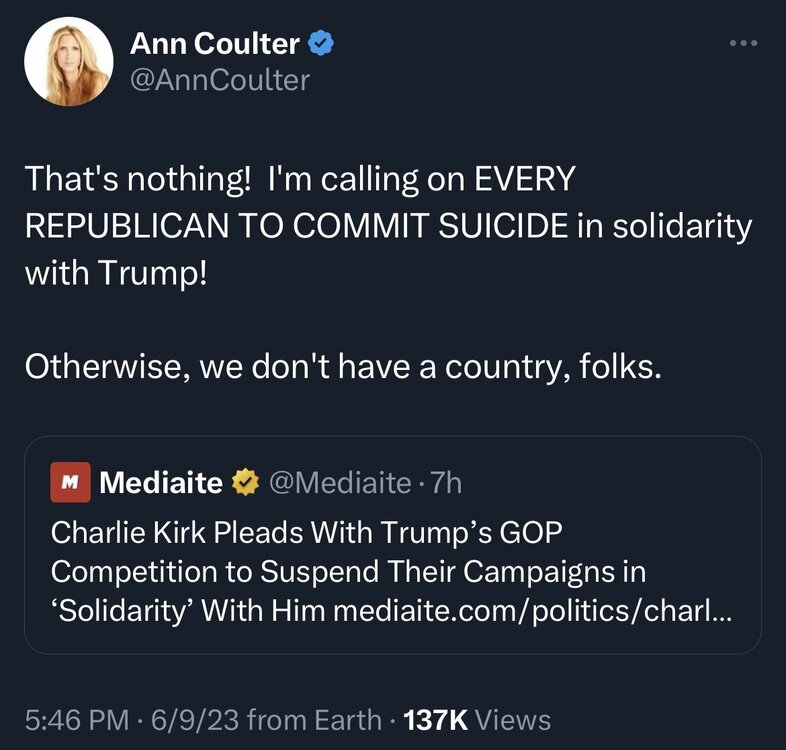Click "Competition to Suspend Their Campaigns" line

[x=348, y=571]
